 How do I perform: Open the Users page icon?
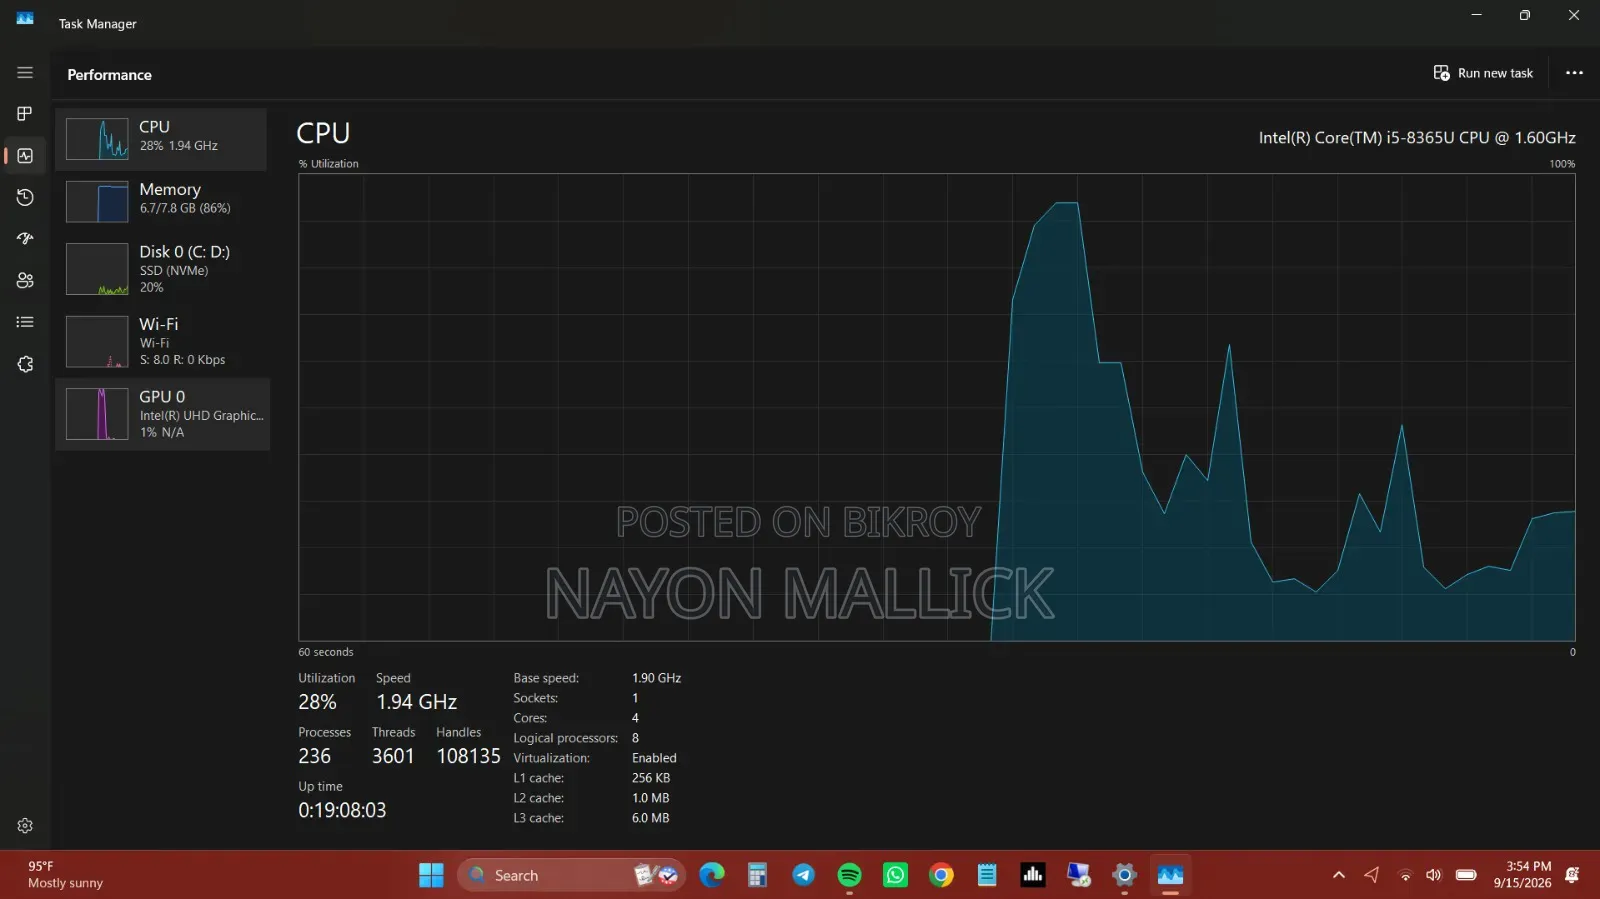tap(25, 281)
